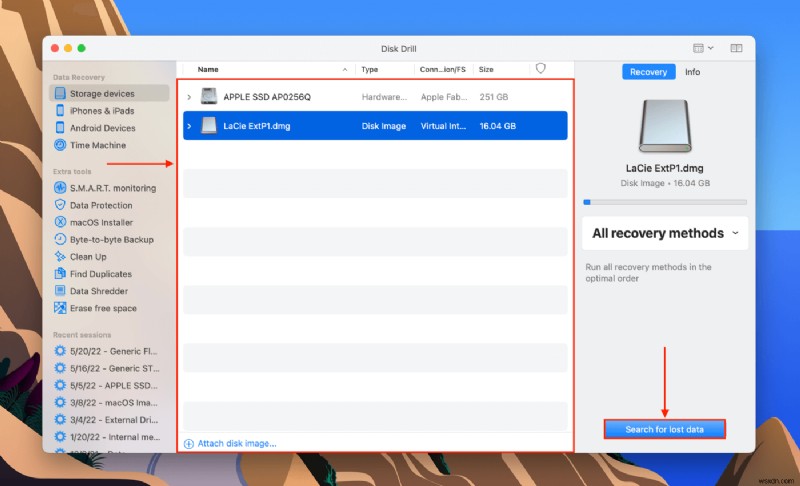Open 1/20/22 Internal me... session

click(114, 437)
